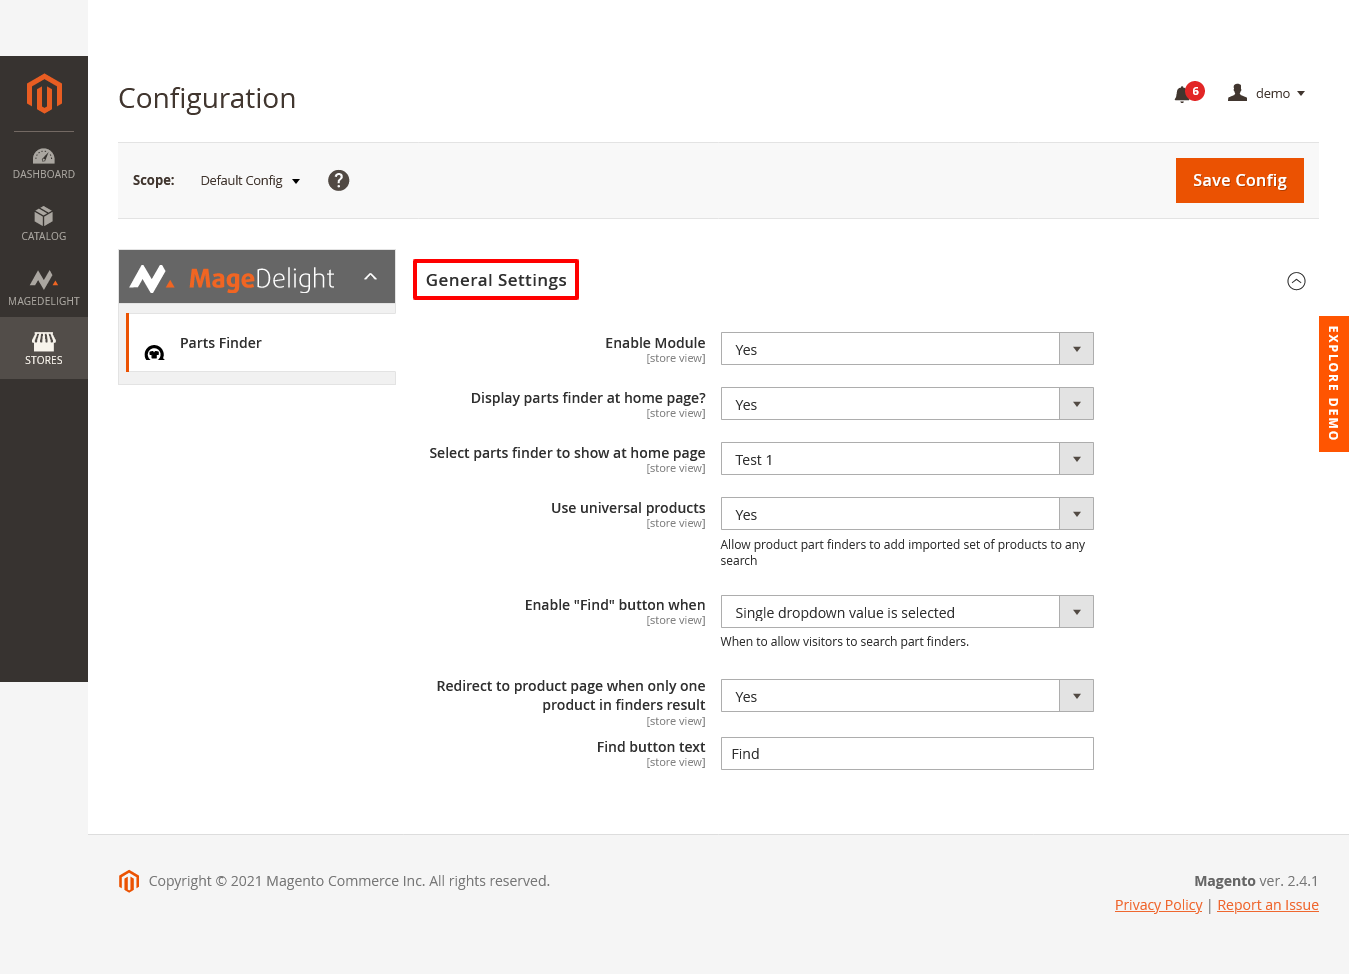Open the MageDelight sidebar menu
Screen dimensions: 1349x974
click(x=44, y=287)
